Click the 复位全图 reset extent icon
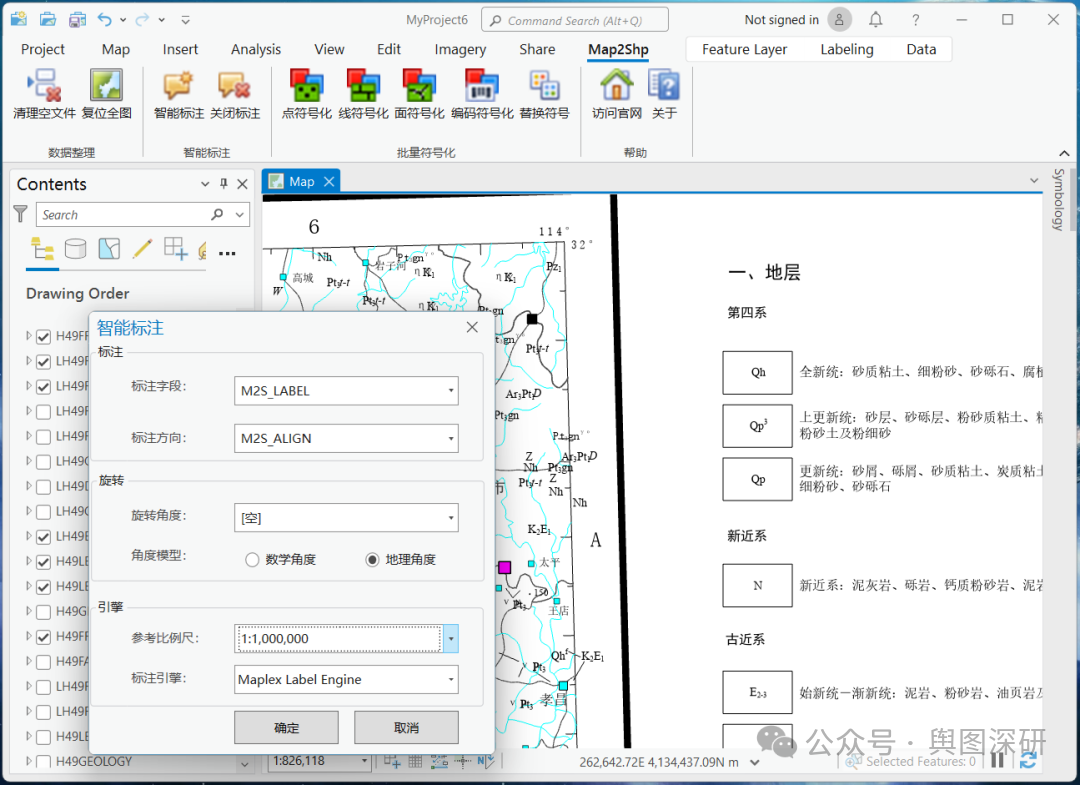This screenshot has height=785, width=1080. point(106,86)
